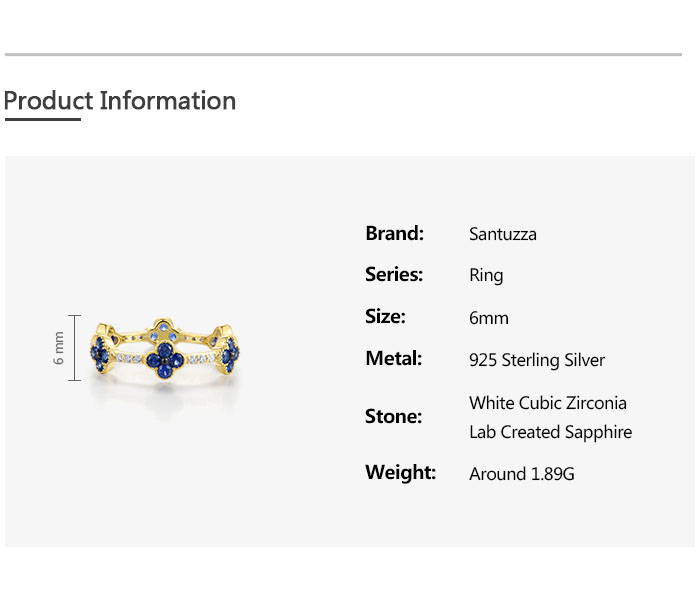
Task: Click the Brand label
Action: point(394,233)
